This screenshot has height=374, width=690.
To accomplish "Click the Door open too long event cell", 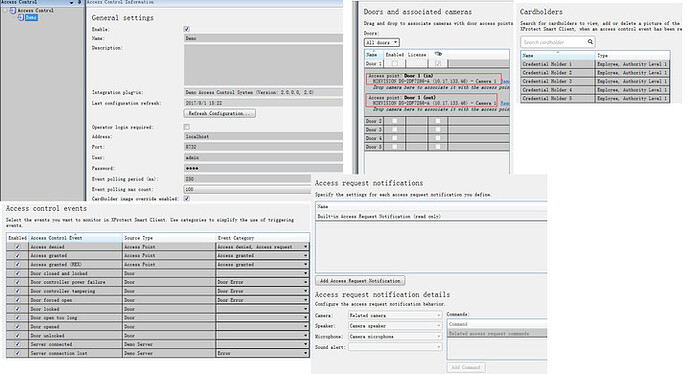I will tap(75, 318).
